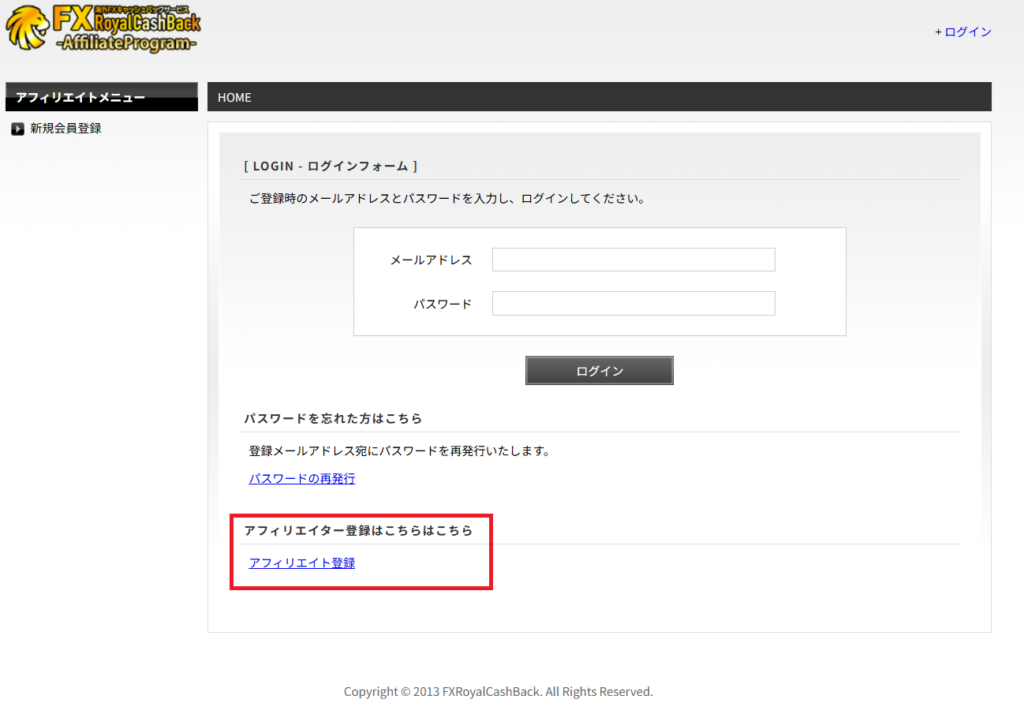
Task: Open the パスワードの再発行 link
Action: click(x=301, y=478)
